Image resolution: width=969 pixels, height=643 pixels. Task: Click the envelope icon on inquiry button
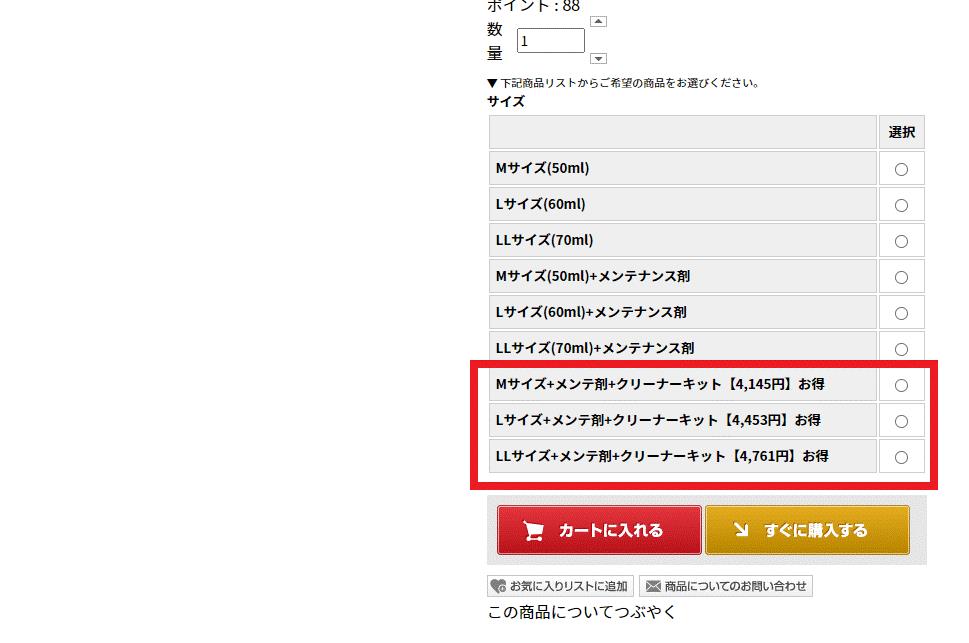coord(653,586)
